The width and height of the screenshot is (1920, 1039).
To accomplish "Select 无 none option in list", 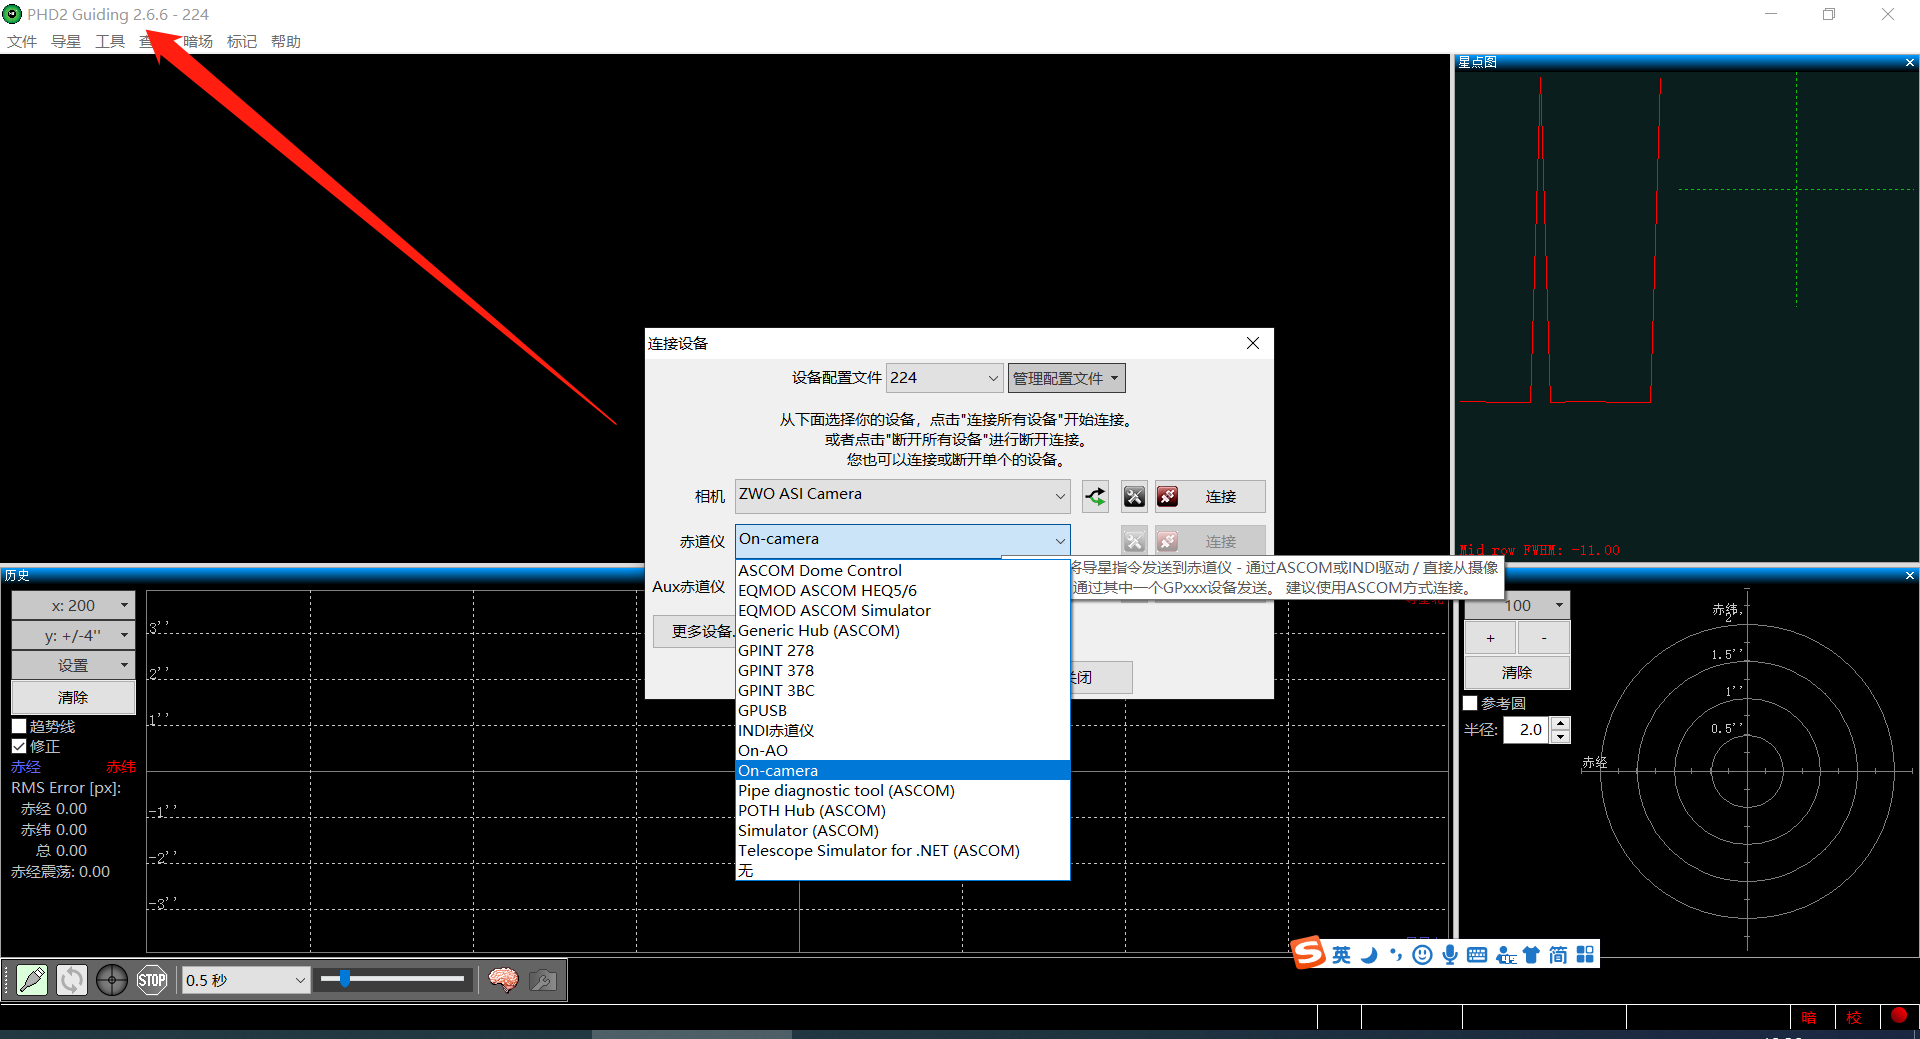I will (x=902, y=871).
